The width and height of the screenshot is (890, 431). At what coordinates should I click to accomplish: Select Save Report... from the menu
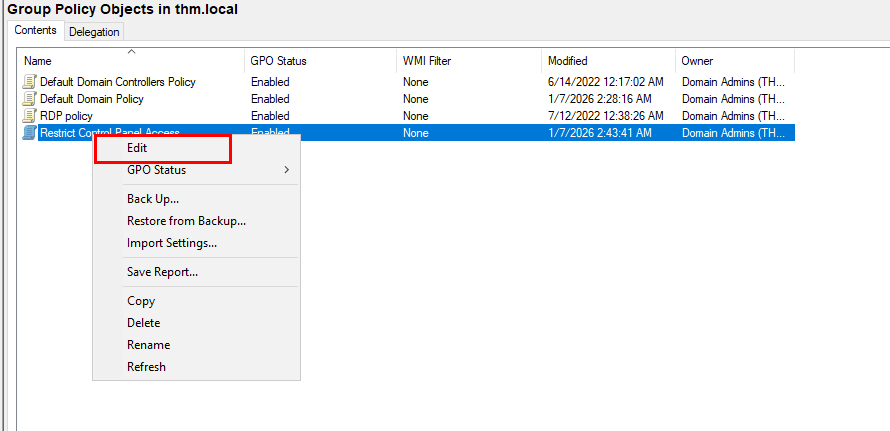(x=162, y=272)
